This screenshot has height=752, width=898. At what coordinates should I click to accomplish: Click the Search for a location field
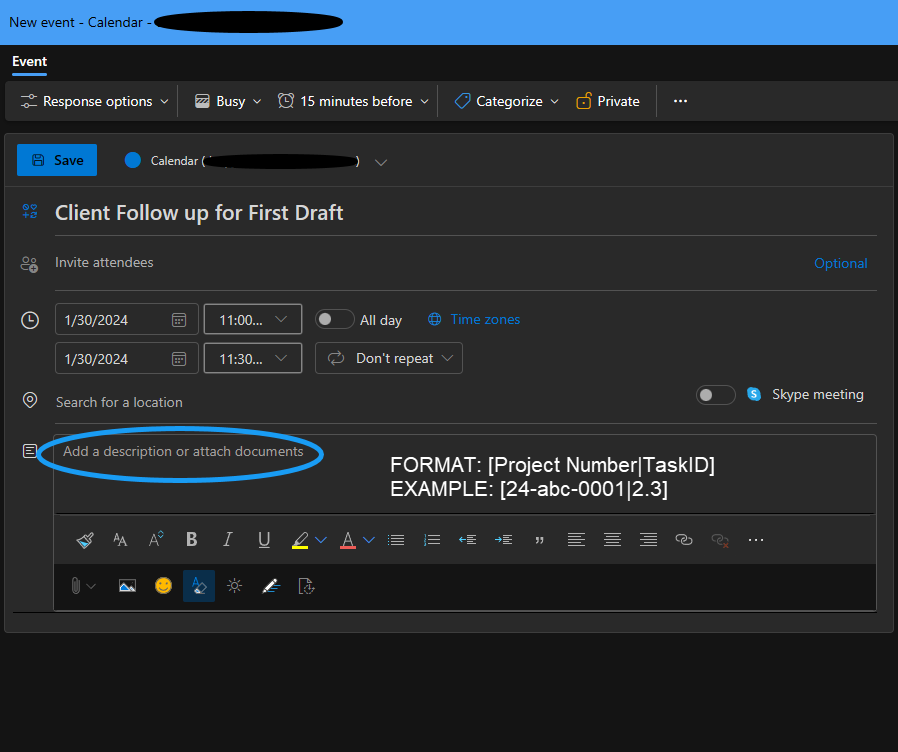(x=367, y=402)
